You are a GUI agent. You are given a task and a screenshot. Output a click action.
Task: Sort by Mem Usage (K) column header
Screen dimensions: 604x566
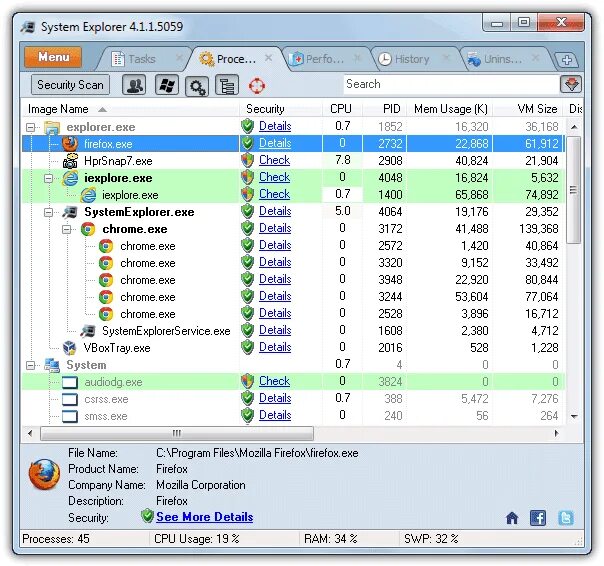tap(450, 109)
